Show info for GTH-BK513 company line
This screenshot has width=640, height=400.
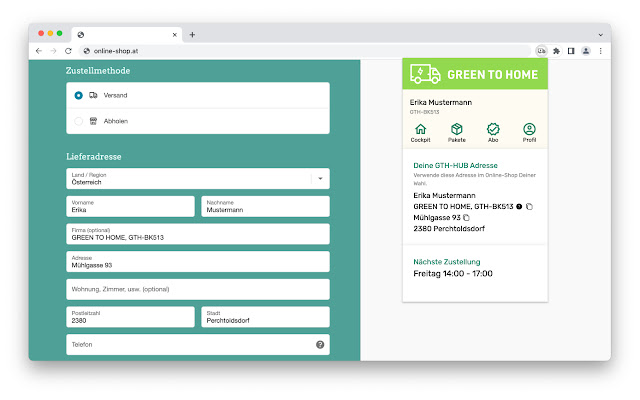[x=519, y=207]
